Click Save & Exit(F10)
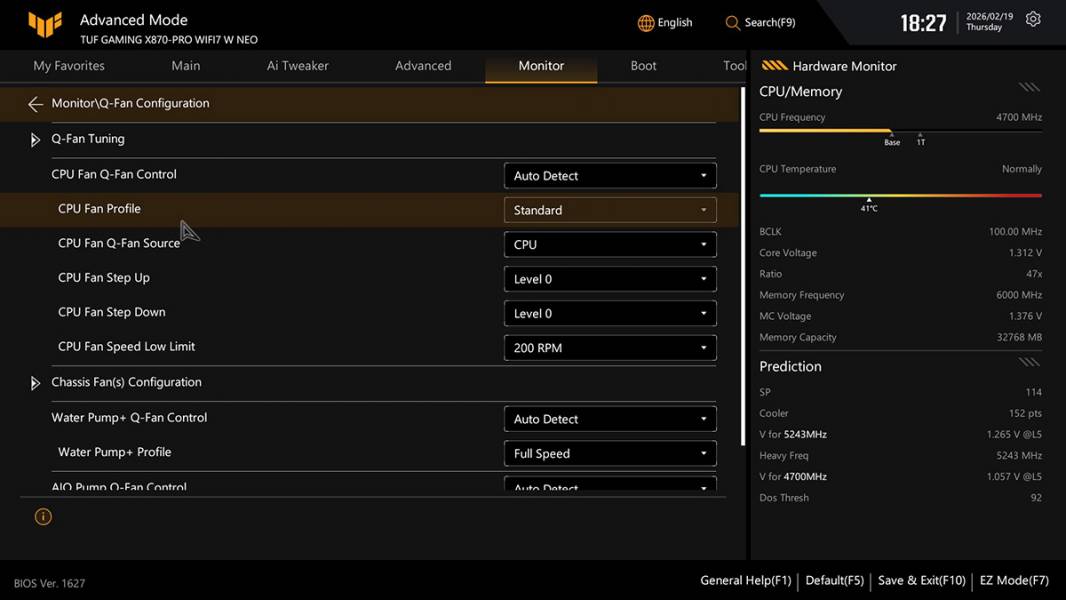The width and height of the screenshot is (1066, 600). [921, 581]
